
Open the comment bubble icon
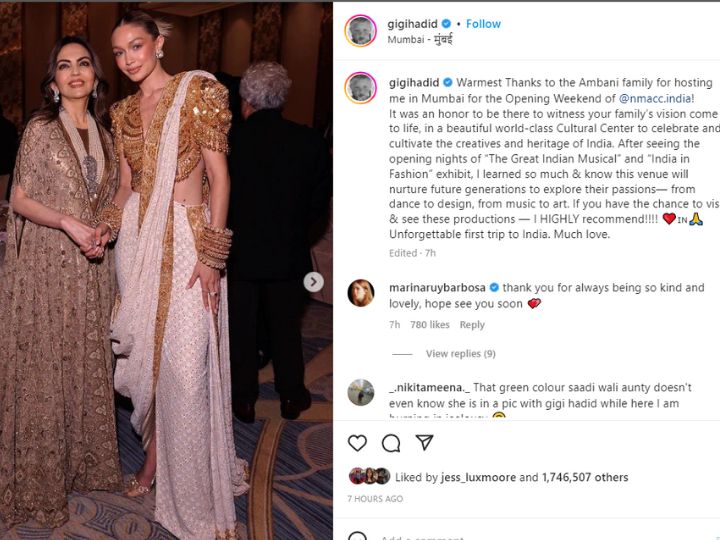pyautogui.click(x=391, y=443)
